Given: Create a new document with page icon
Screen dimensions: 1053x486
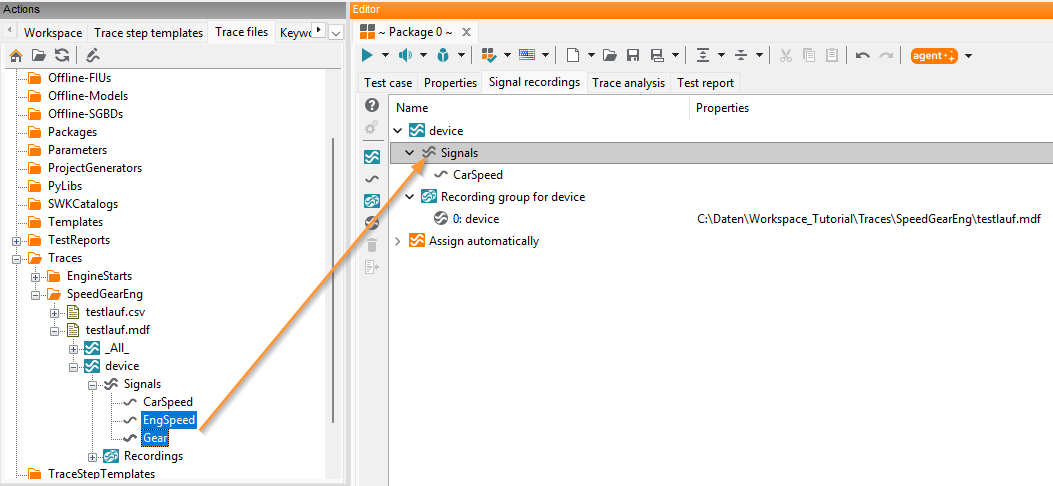Looking at the screenshot, I should [572, 55].
